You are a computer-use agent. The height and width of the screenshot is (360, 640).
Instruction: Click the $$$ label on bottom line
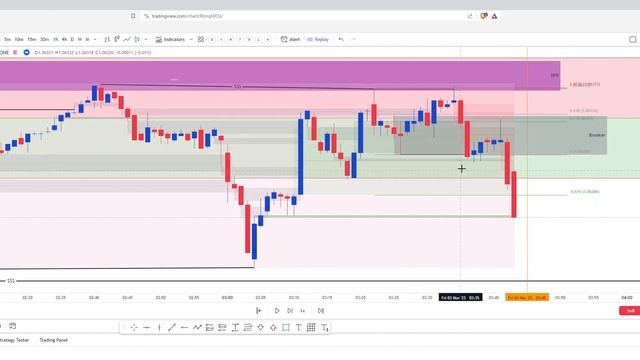click(11, 281)
